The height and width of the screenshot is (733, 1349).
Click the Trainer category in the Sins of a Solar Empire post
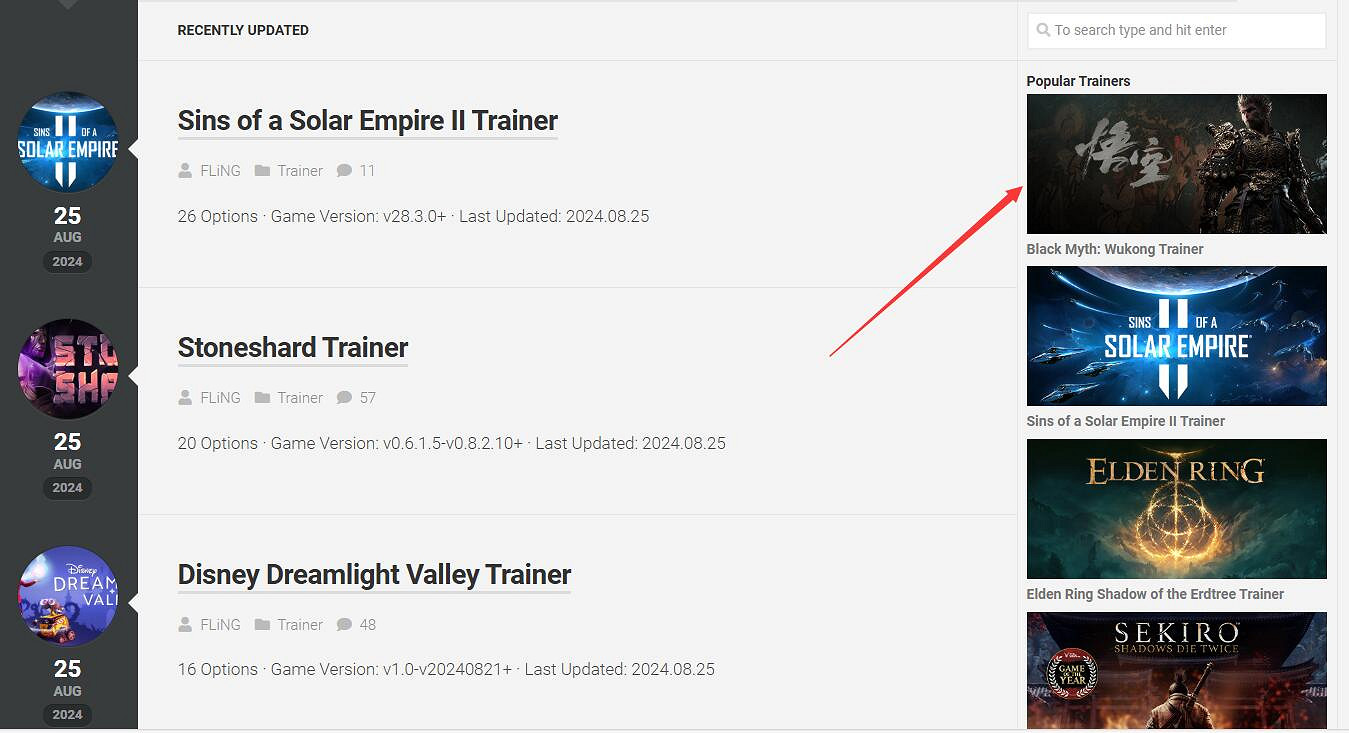pyautogui.click(x=300, y=171)
